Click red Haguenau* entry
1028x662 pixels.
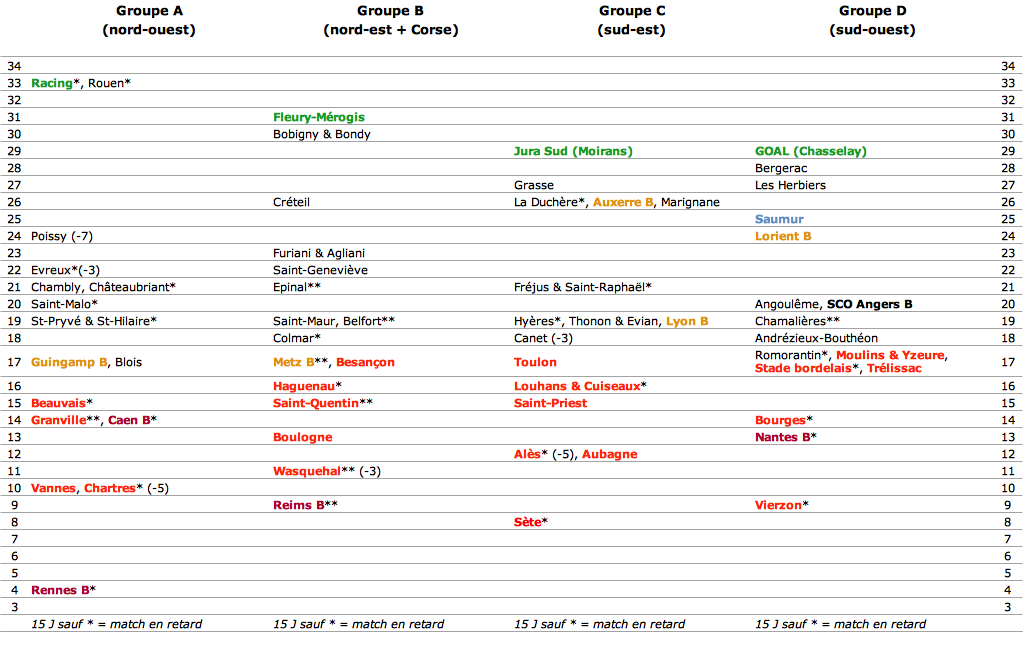[x=307, y=386]
